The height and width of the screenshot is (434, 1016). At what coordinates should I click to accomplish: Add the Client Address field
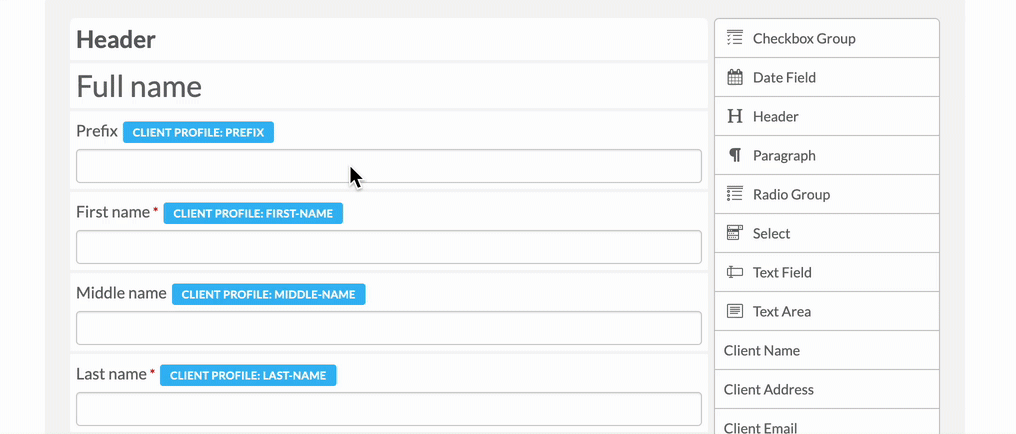827,389
